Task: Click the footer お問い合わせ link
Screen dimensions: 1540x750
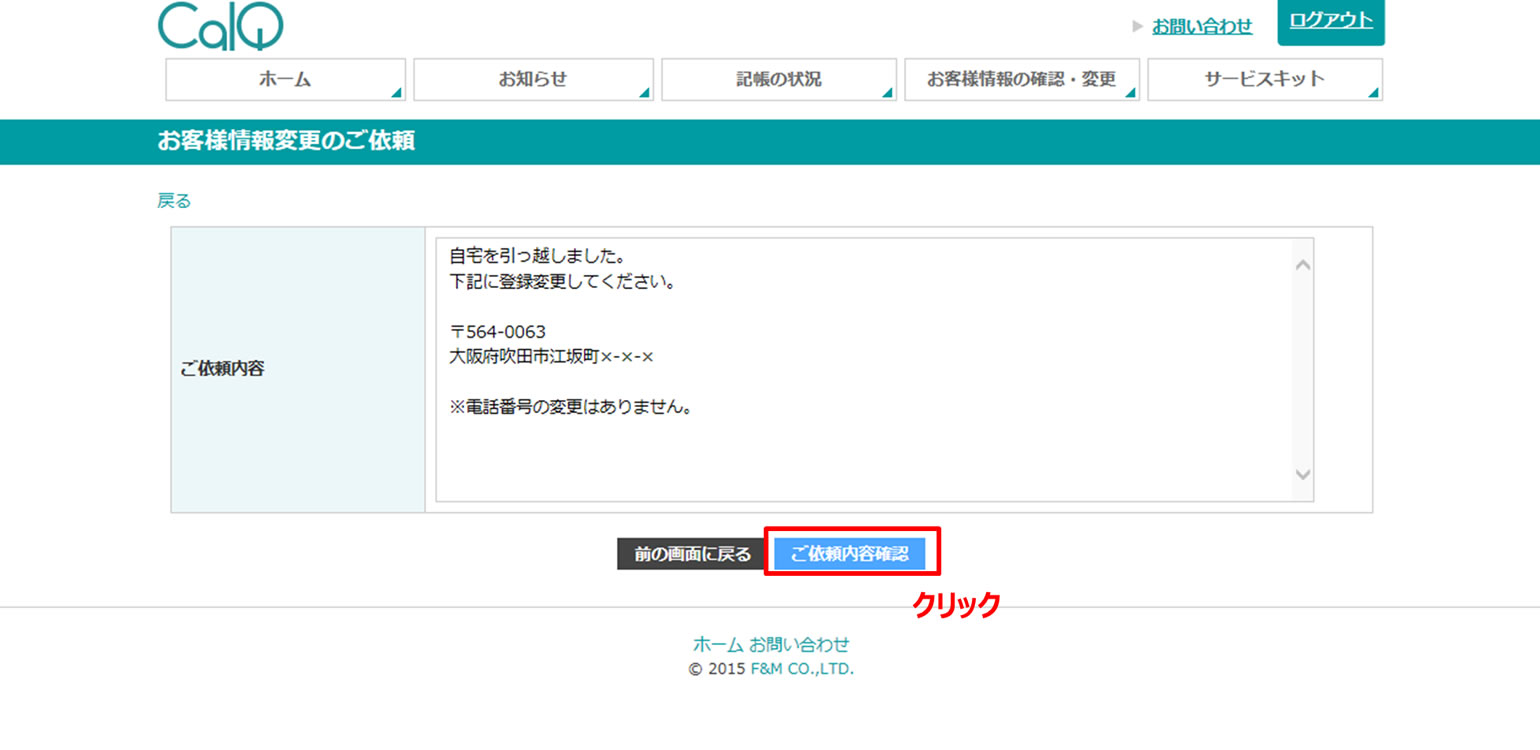Action: (x=799, y=645)
